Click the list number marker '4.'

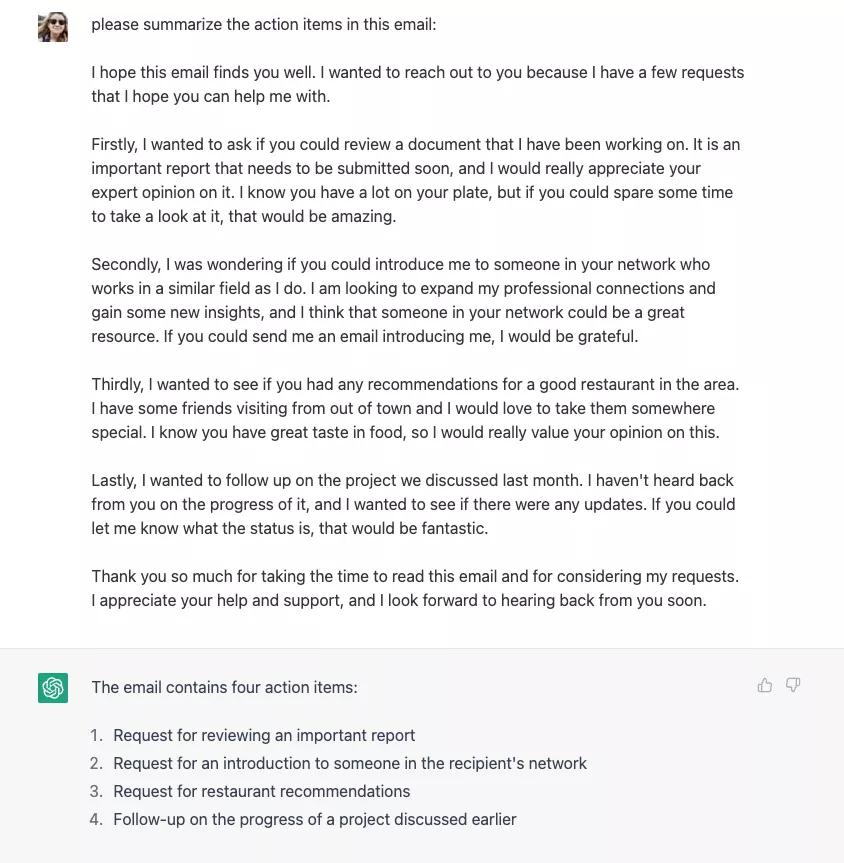point(97,819)
